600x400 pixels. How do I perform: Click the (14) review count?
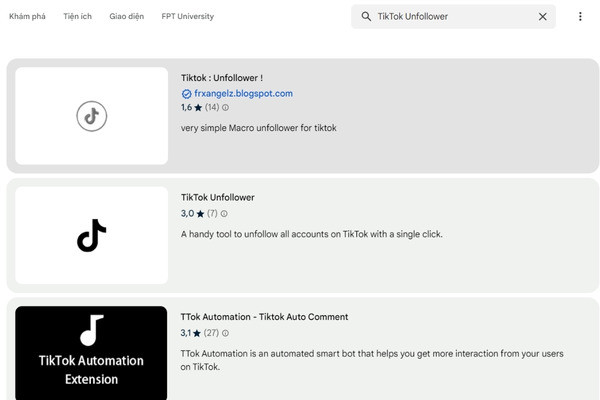tap(212, 108)
